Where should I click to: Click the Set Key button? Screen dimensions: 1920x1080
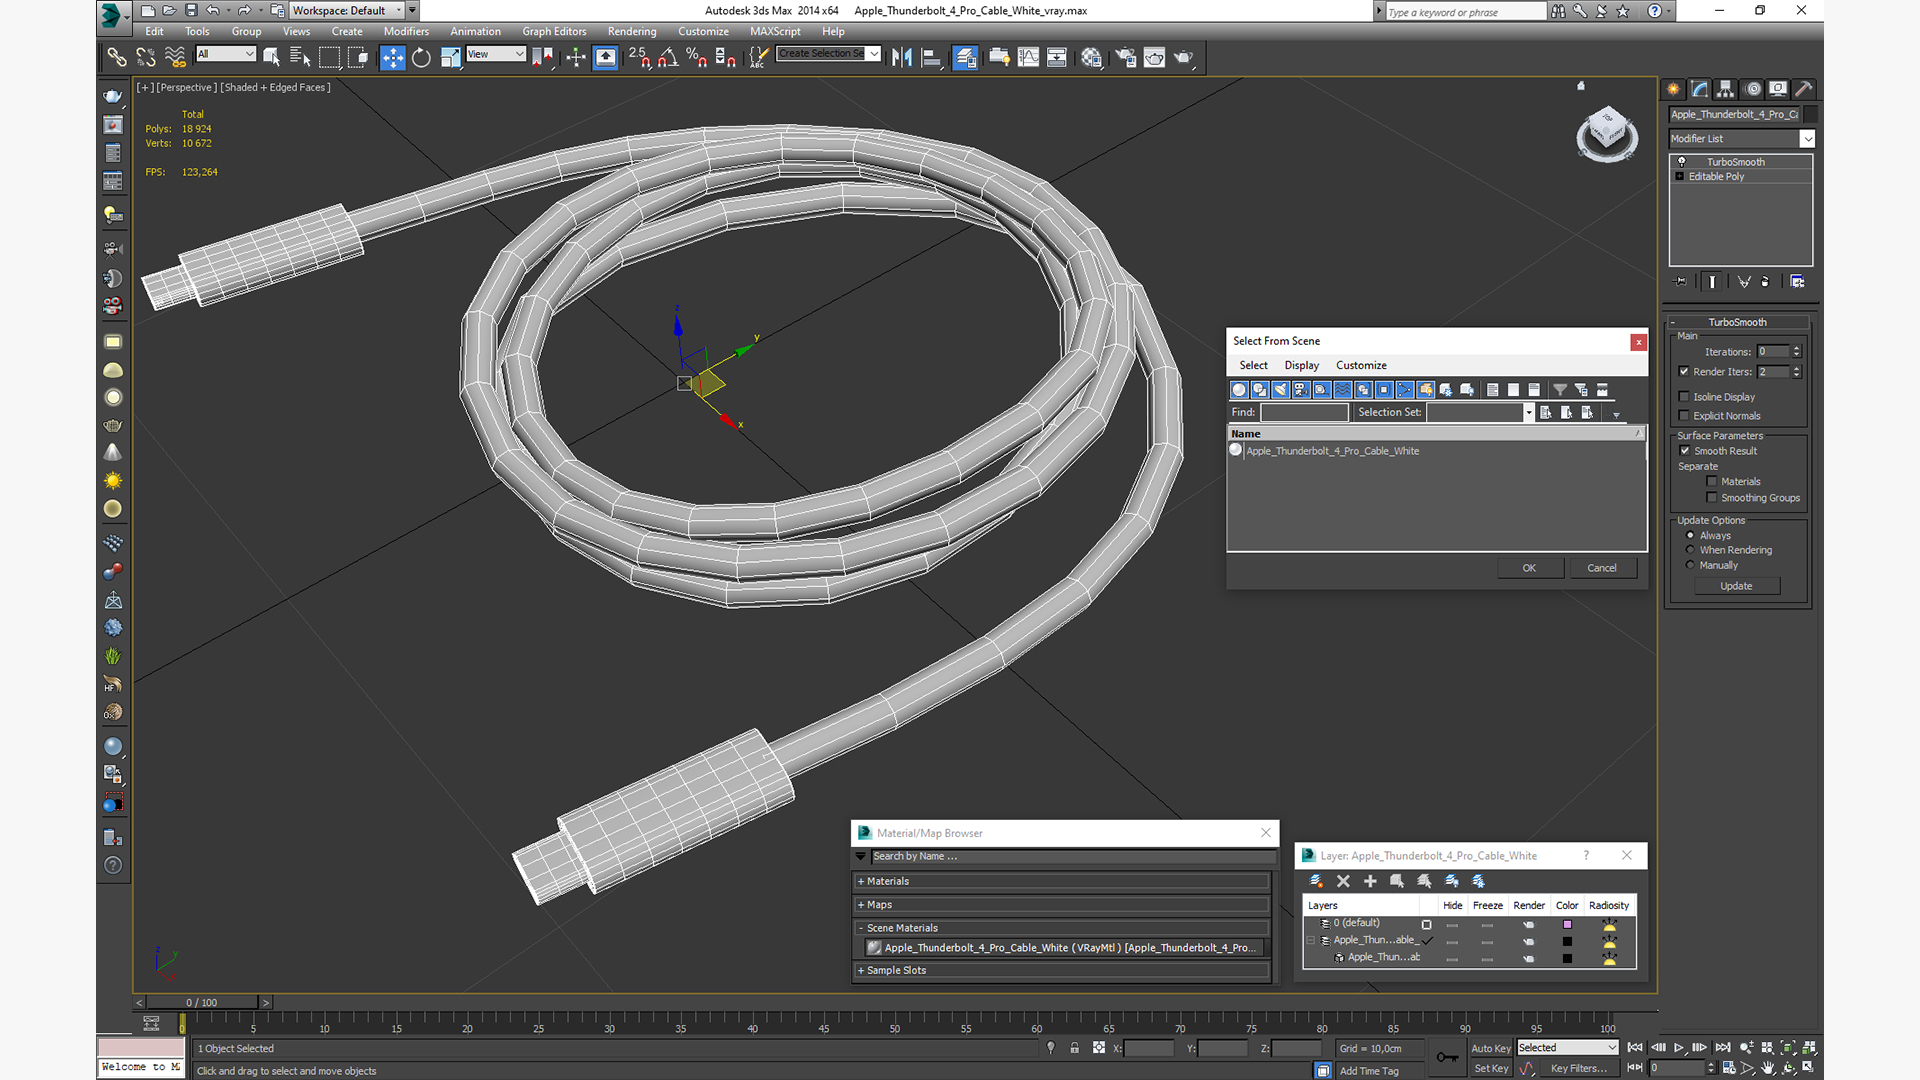coord(1490,1069)
